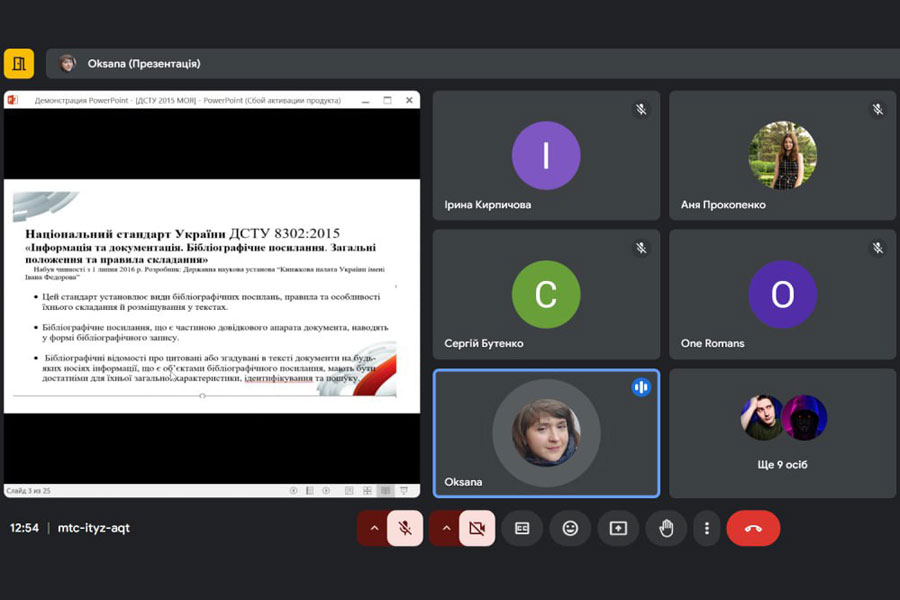Click the yellow meeting icon in top-left corner
Screen dimensions: 900x600
point(19,63)
